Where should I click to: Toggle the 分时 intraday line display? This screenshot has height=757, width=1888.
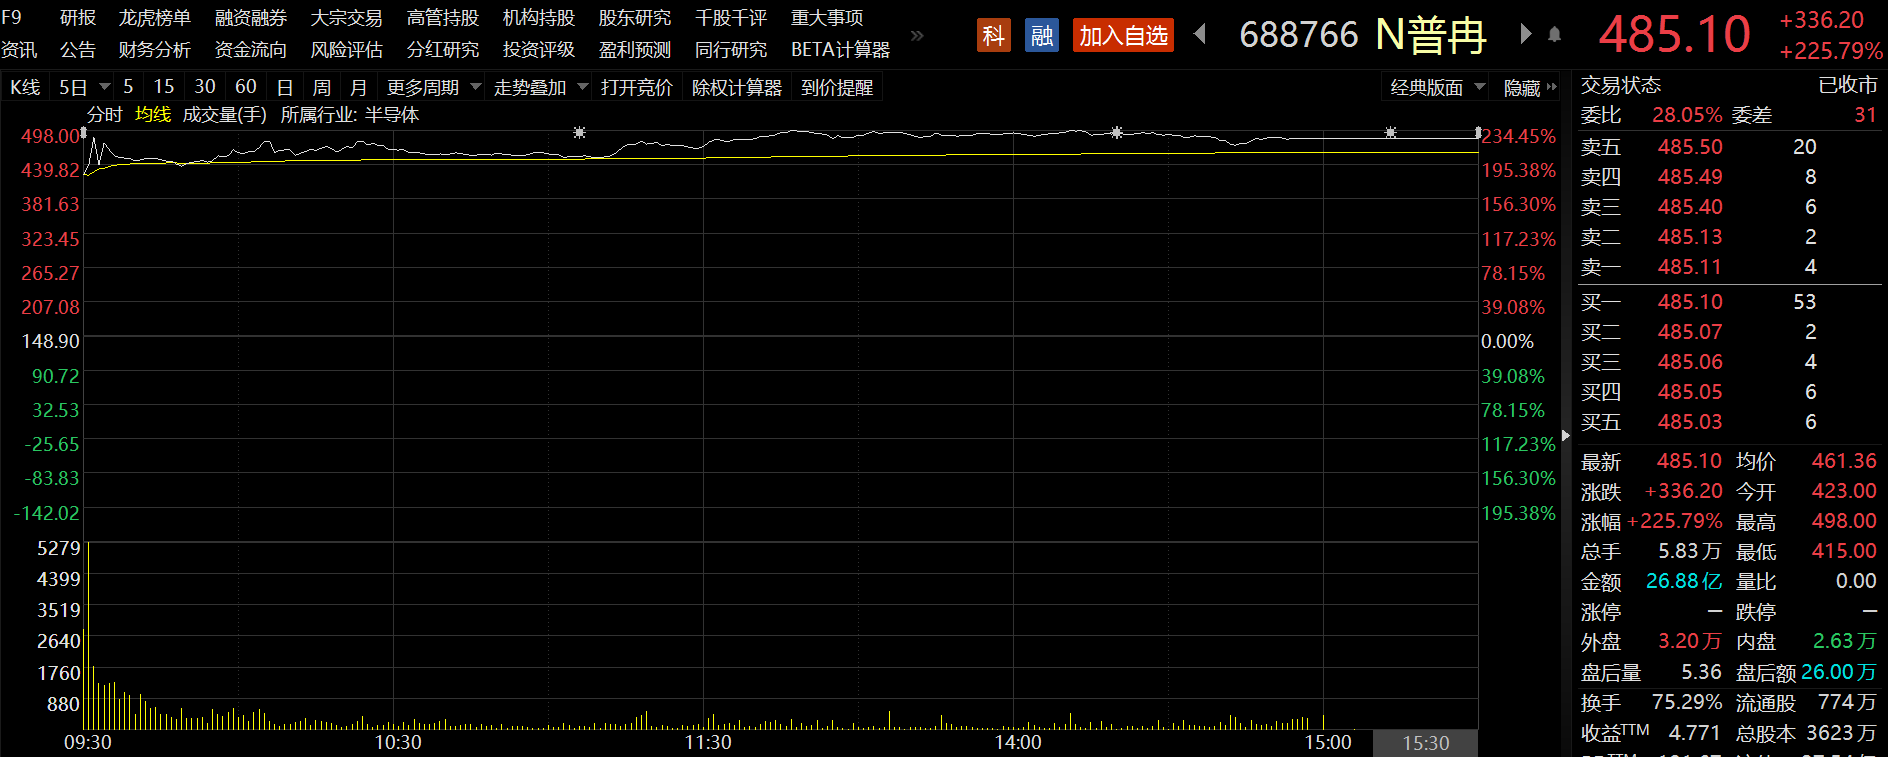coord(104,115)
